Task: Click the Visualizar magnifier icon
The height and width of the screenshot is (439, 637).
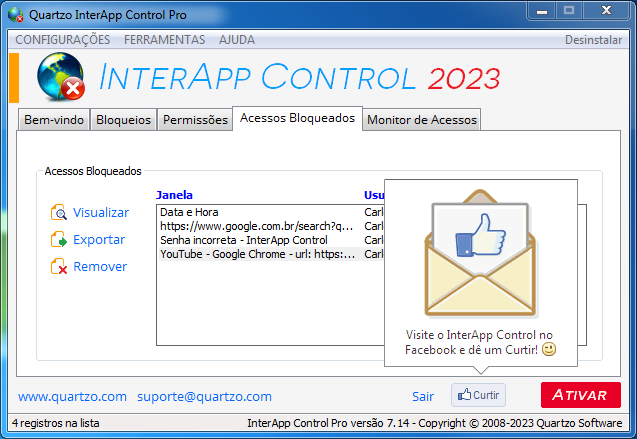Action: (x=58, y=213)
